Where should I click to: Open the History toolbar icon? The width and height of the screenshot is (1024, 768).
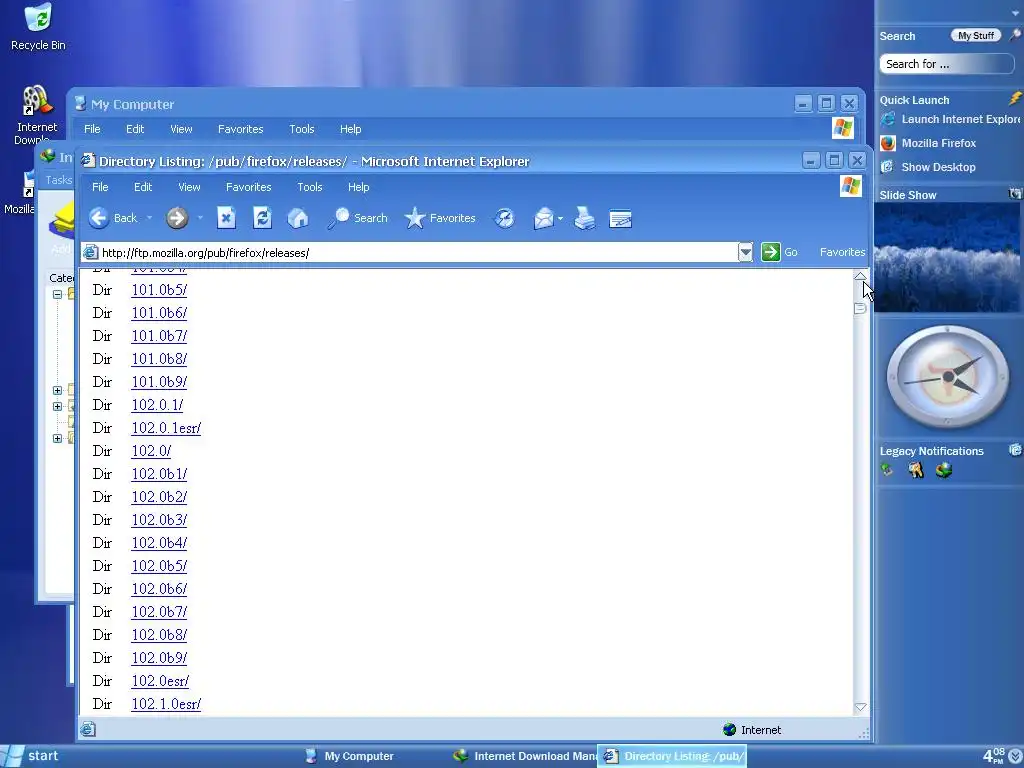click(x=504, y=218)
